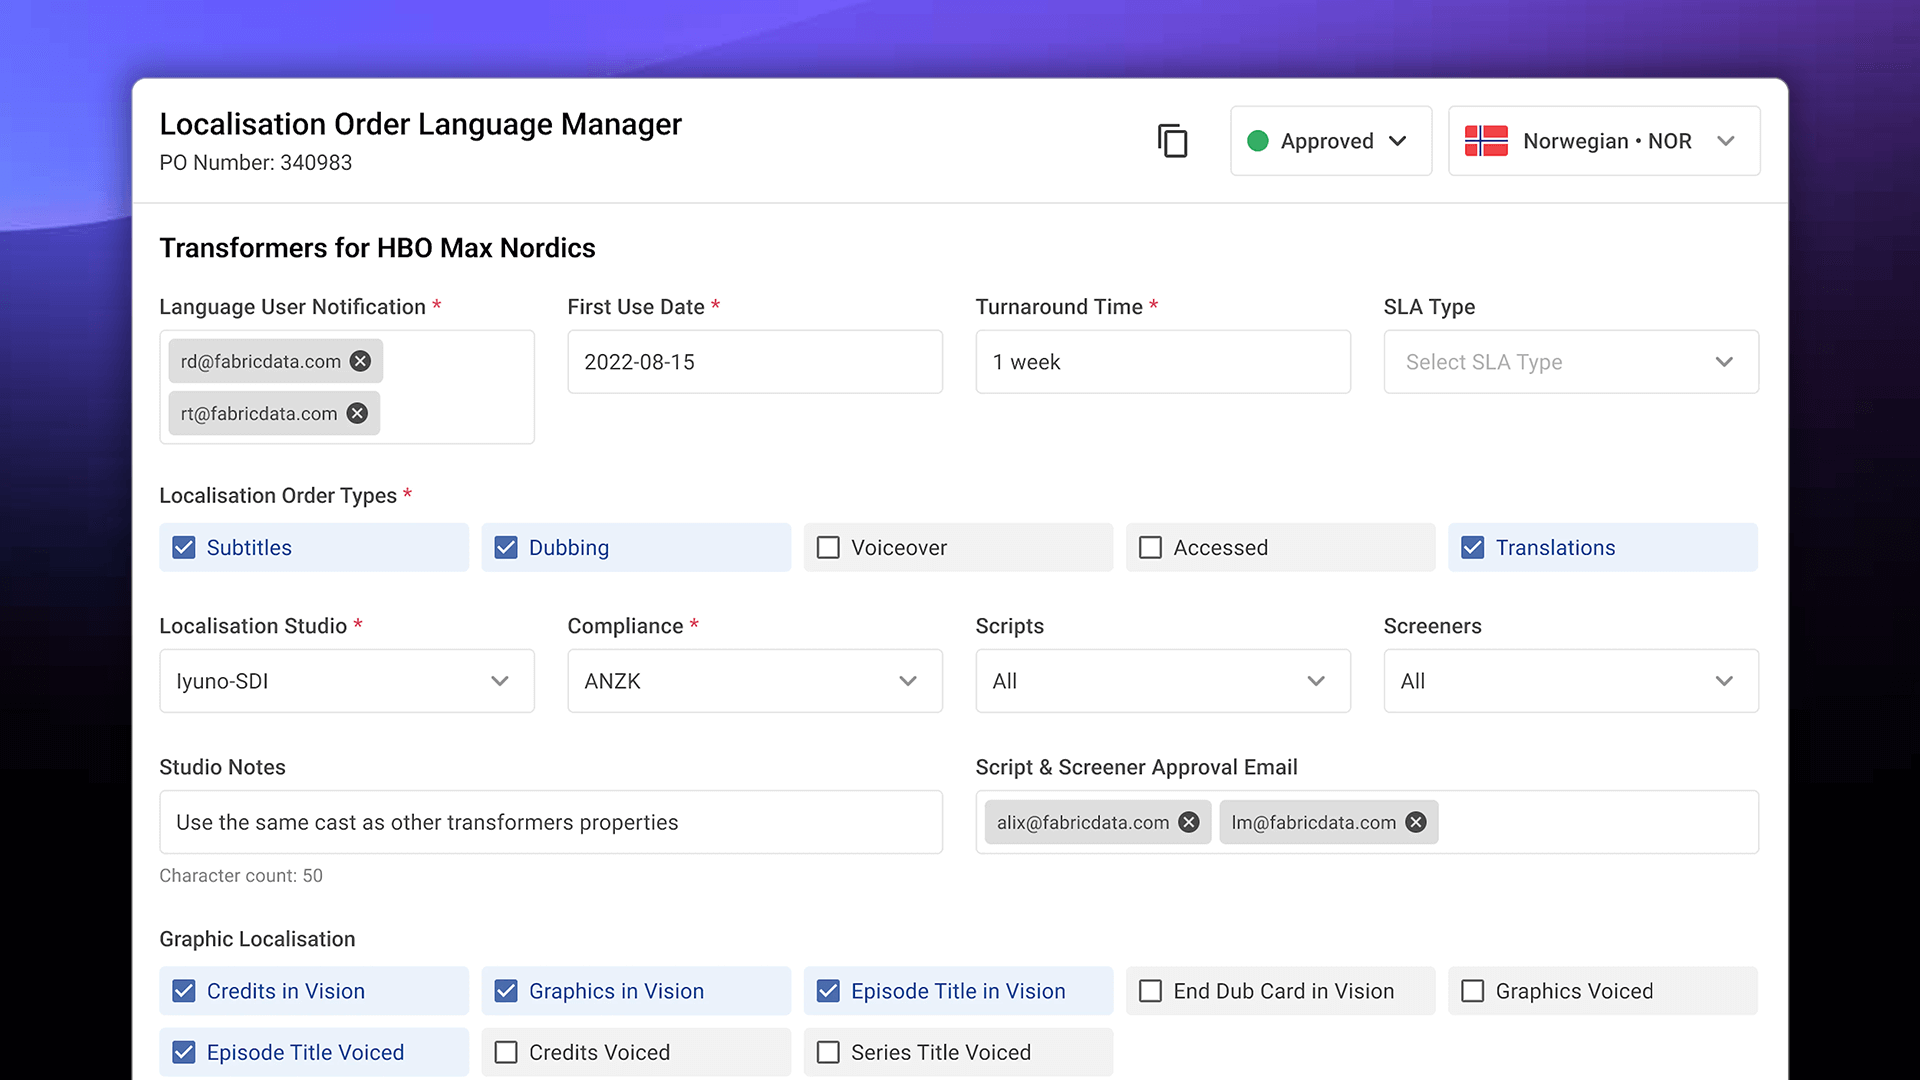Click 'Transformers for HBO Max Nordics' heading
This screenshot has height=1080, width=1920.
(x=377, y=248)
